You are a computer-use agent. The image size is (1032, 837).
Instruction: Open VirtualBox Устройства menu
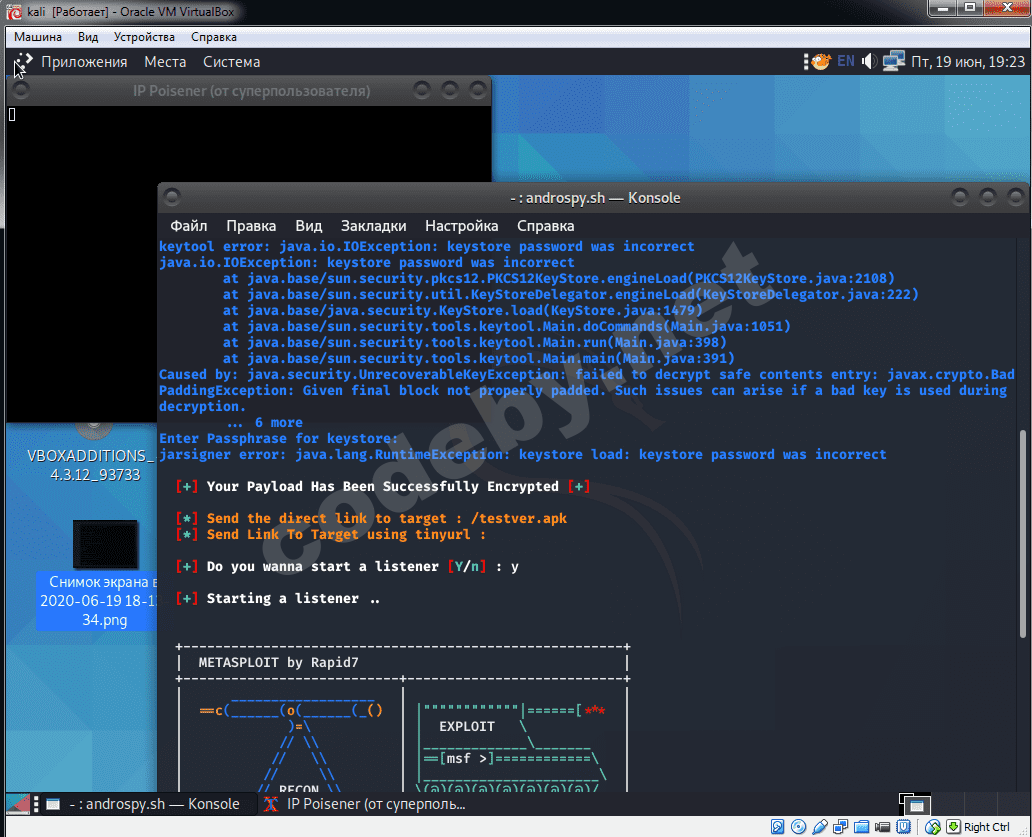pyautogui.click(x=144, y=37)
